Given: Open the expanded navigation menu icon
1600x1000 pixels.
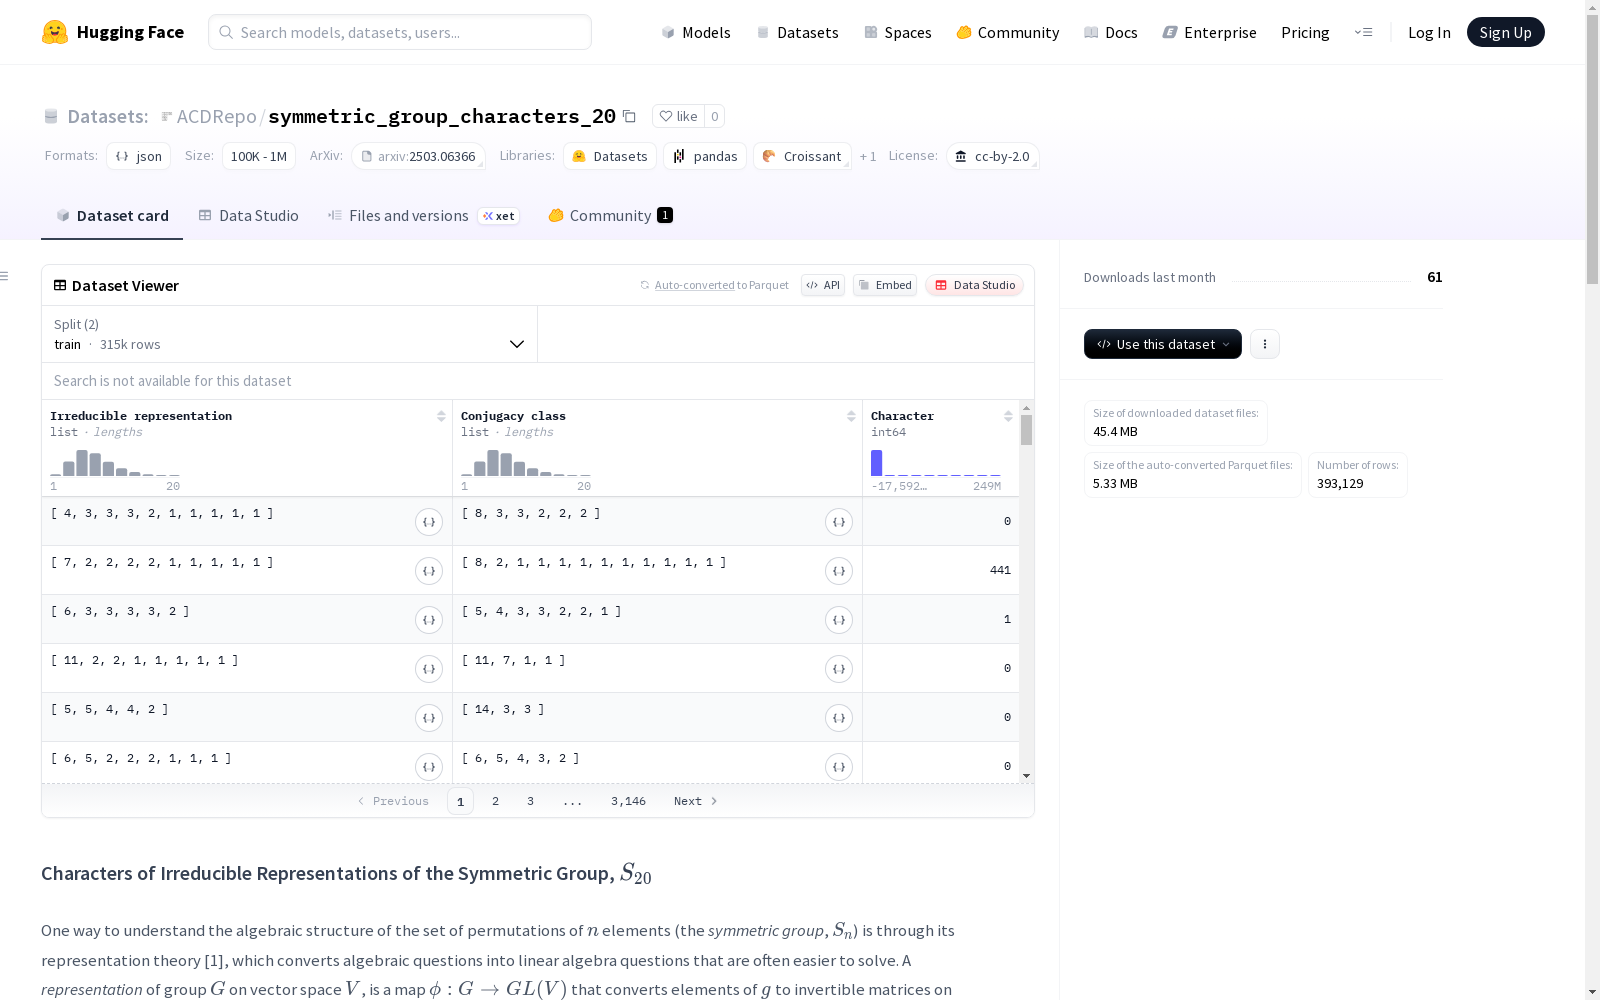Looking at the screenshot, I should (x=1363, y=32).
